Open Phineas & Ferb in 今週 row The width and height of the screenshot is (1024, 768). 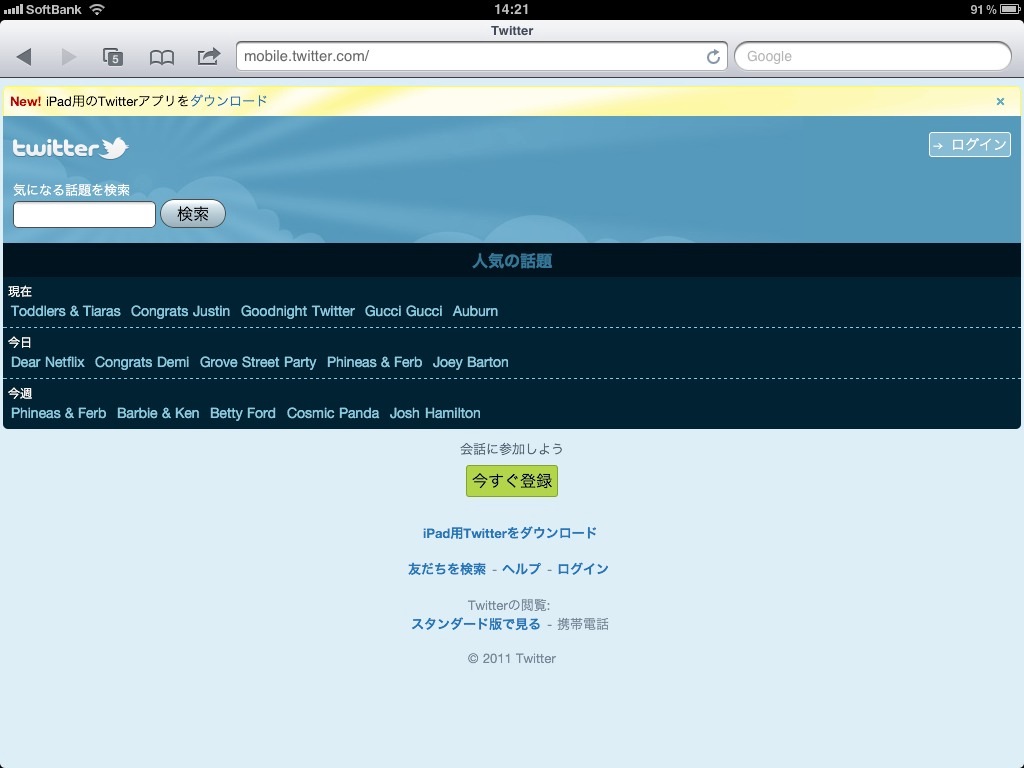58,413
